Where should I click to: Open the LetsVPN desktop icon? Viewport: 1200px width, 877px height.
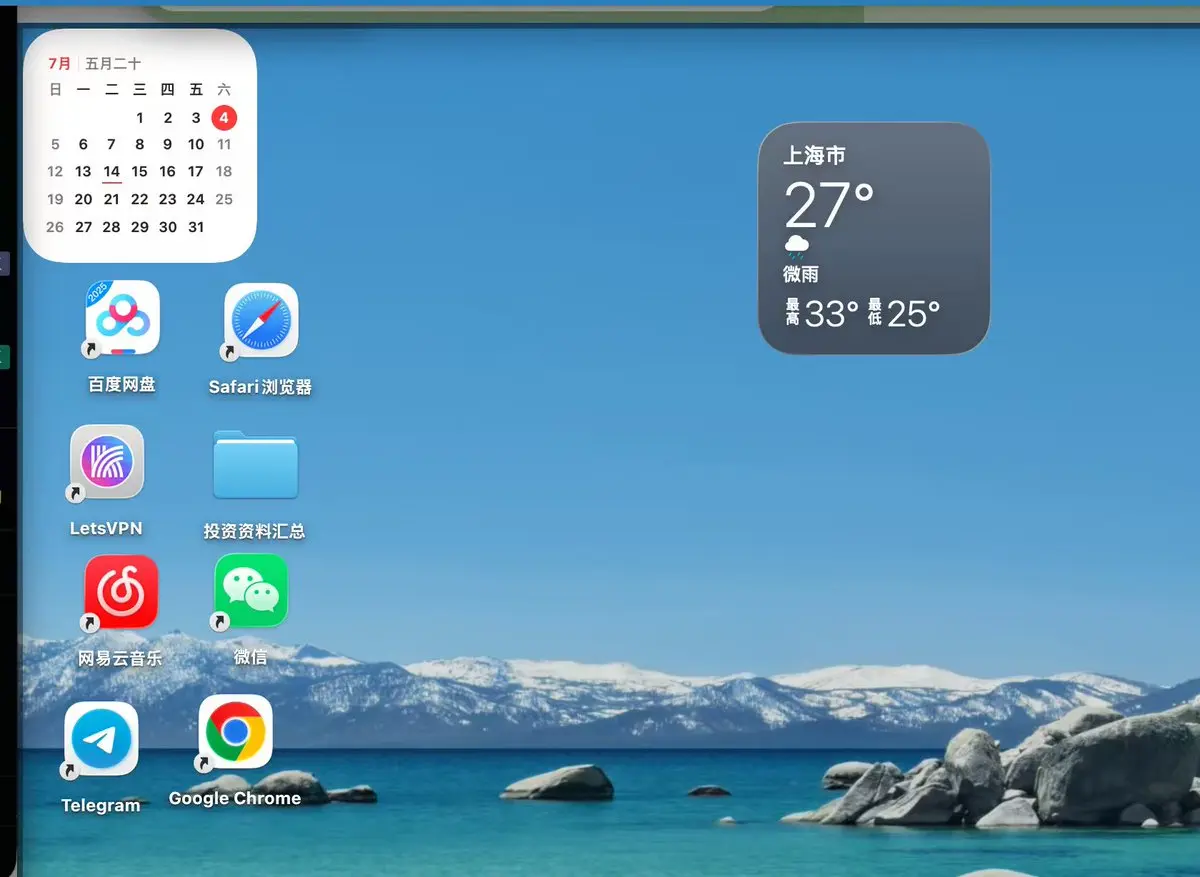(x=107, y=462)
